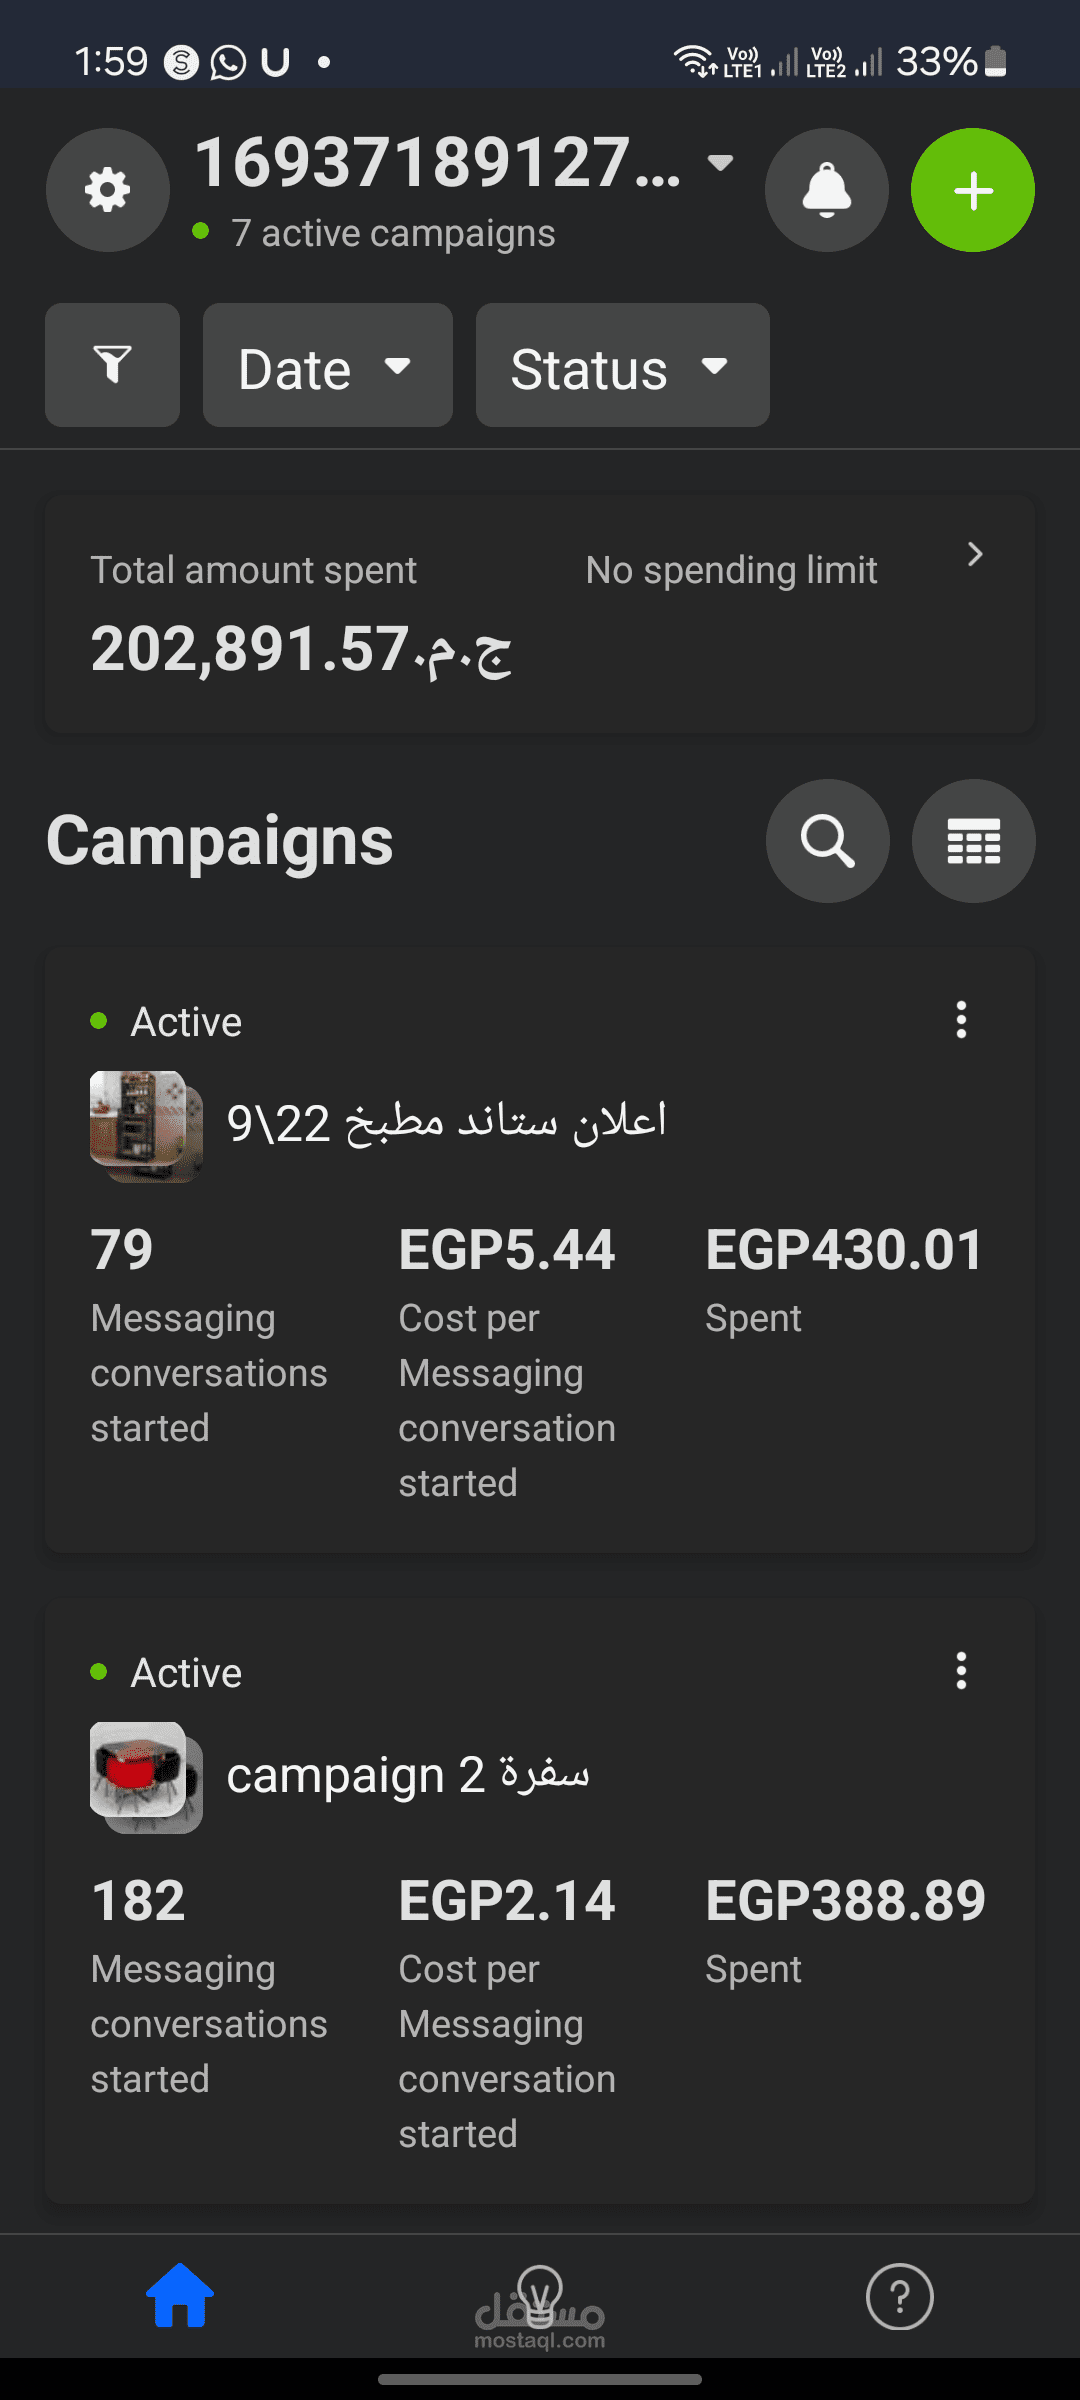Open the ad account selector dropdown arrow
Viewport: 1080px width, 2400px height.
coord(720,162)
